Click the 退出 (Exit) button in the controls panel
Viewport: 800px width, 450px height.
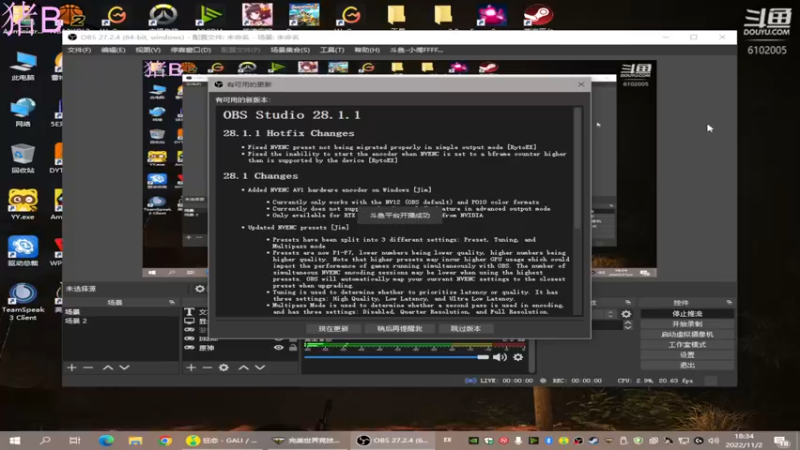coord(687,365)
